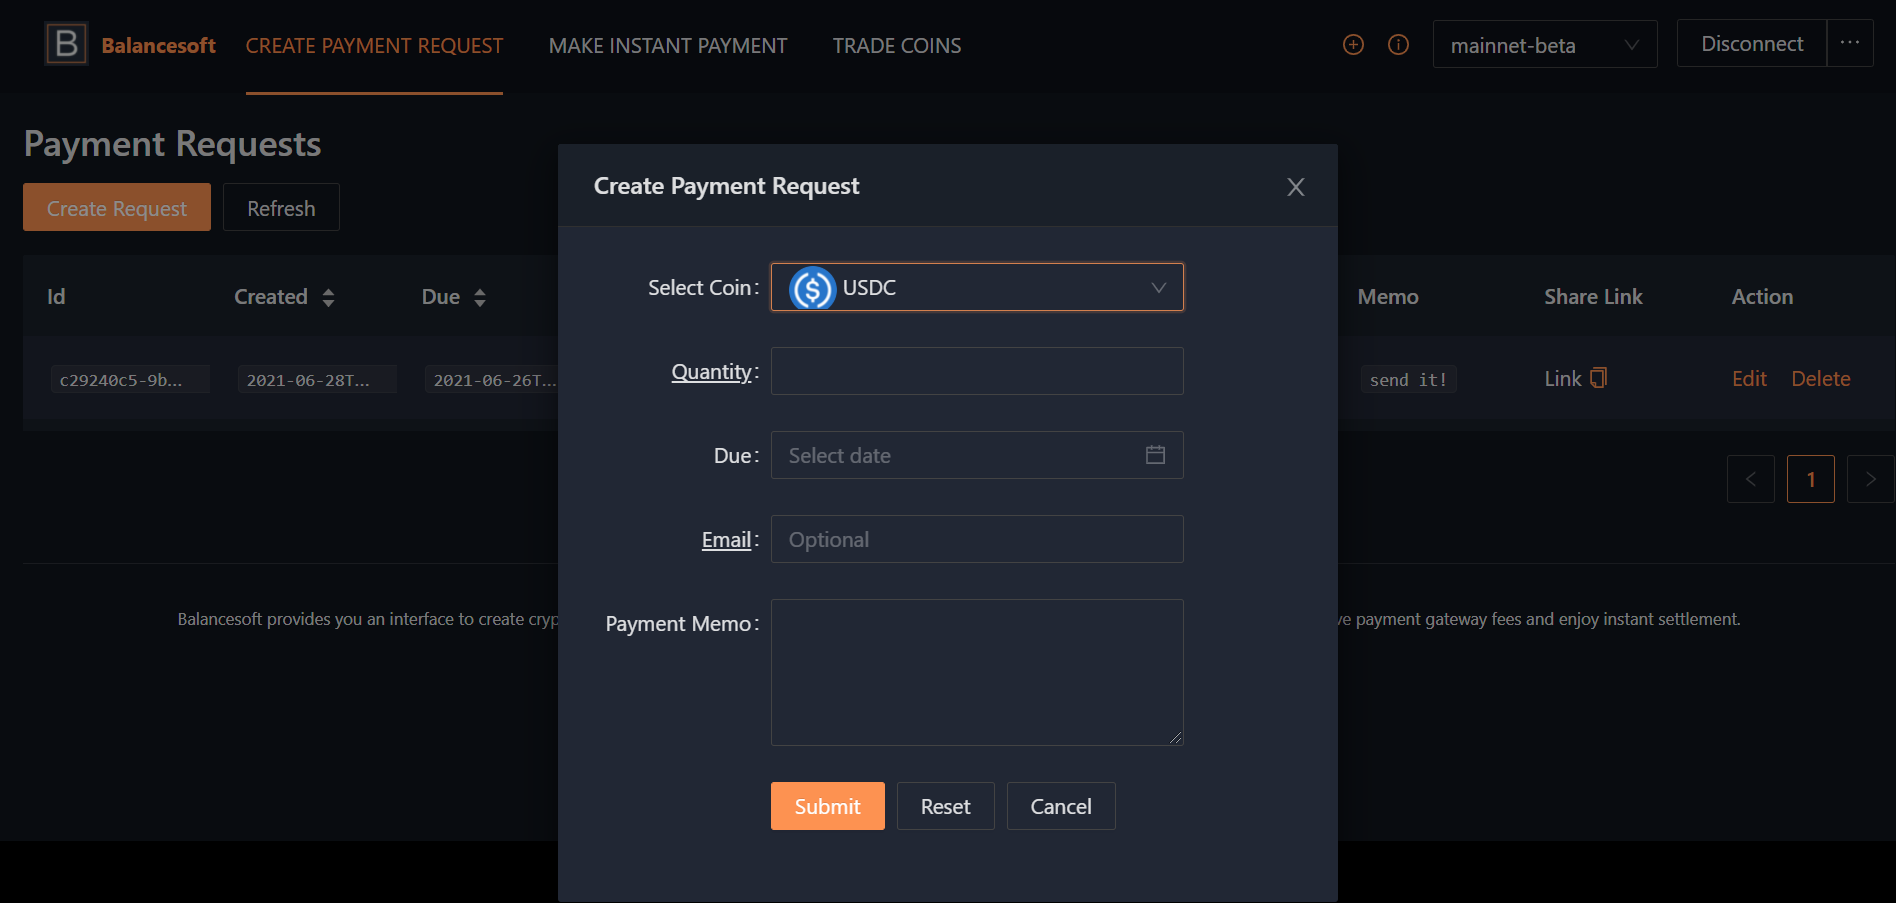Screen dimensions: 1896x903
Task: Open the info circle icon in header
Action: (x=1399, y=45)
